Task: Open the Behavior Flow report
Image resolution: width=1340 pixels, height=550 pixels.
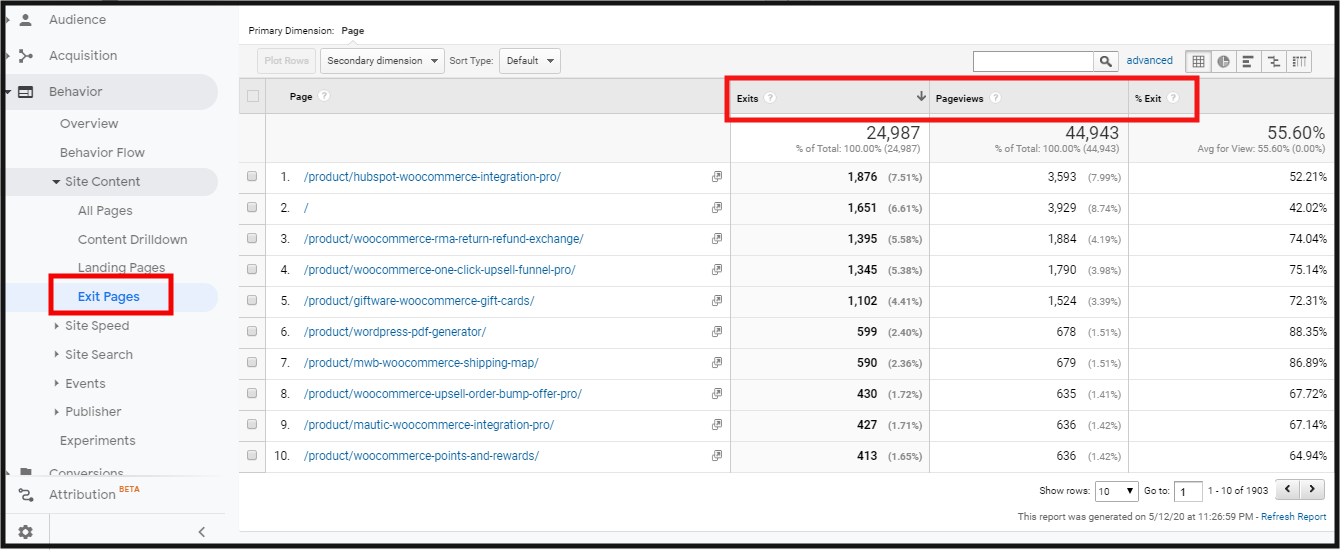Action: [102, 153]
